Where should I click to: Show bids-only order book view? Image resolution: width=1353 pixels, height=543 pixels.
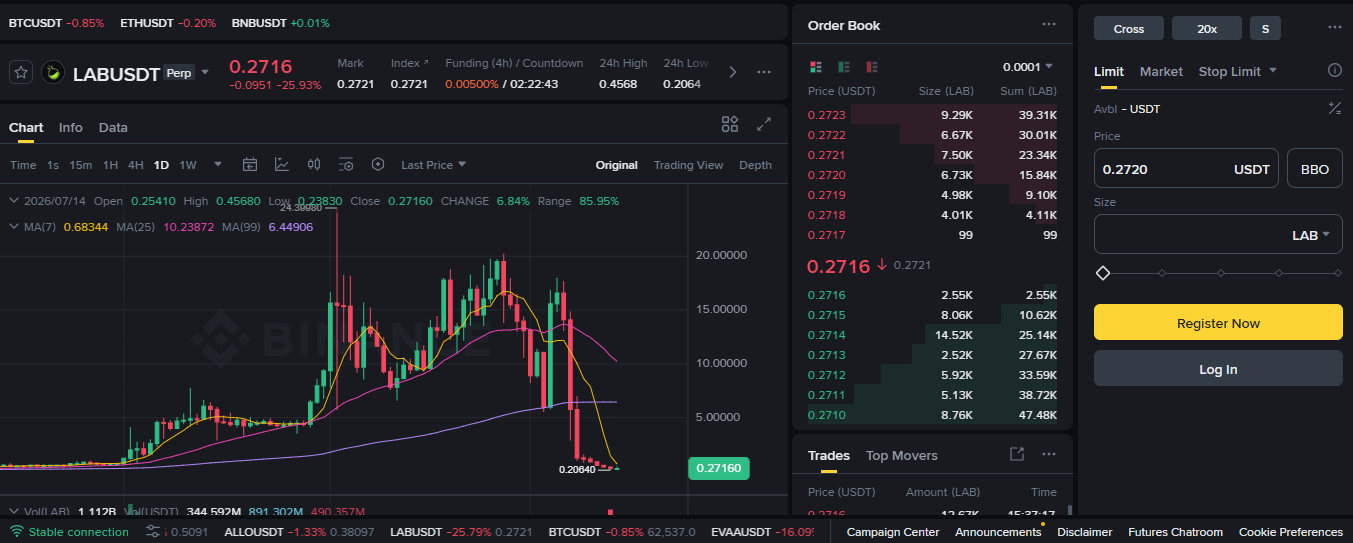click(x=844, y=67)
